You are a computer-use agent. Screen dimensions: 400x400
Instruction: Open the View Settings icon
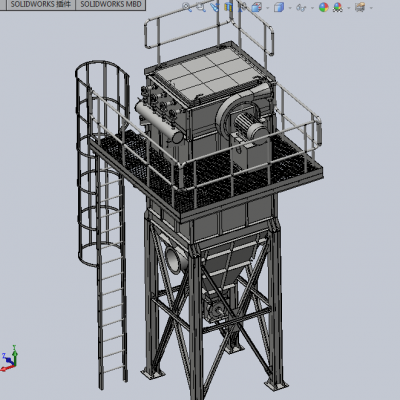click(360, 7)
